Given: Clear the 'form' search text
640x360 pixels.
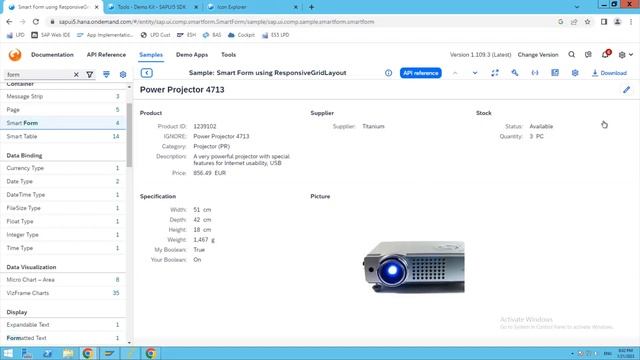Looking at the screenshot, I should (76, 75).
